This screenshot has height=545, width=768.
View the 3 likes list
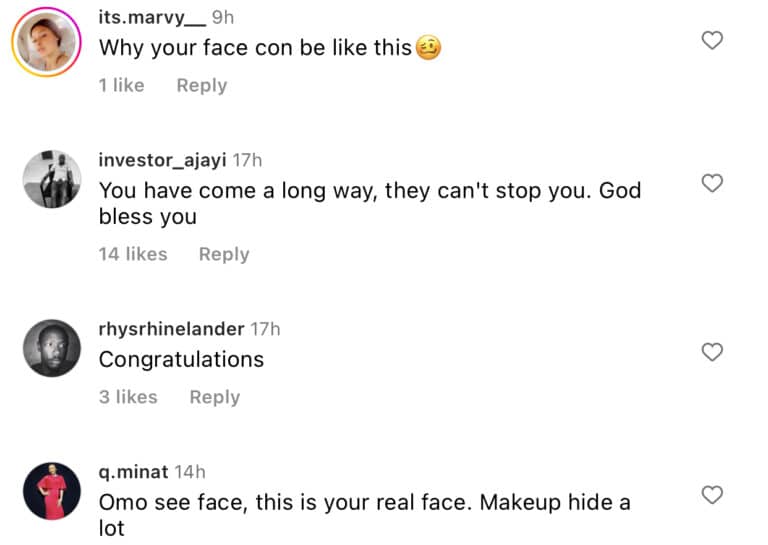click(x=128, y=397)
